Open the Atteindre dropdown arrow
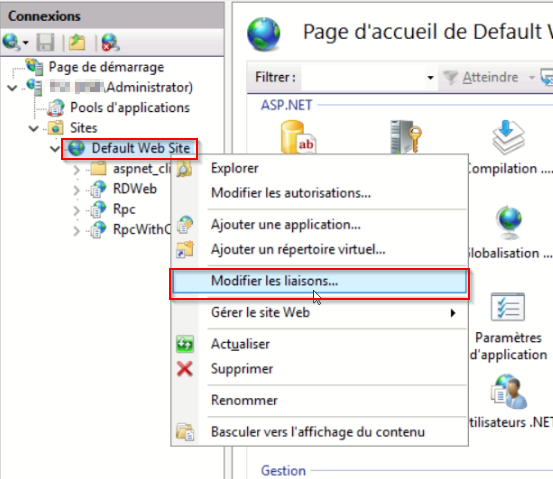Viewport: 553px width, 479px height. pos(532,77)
